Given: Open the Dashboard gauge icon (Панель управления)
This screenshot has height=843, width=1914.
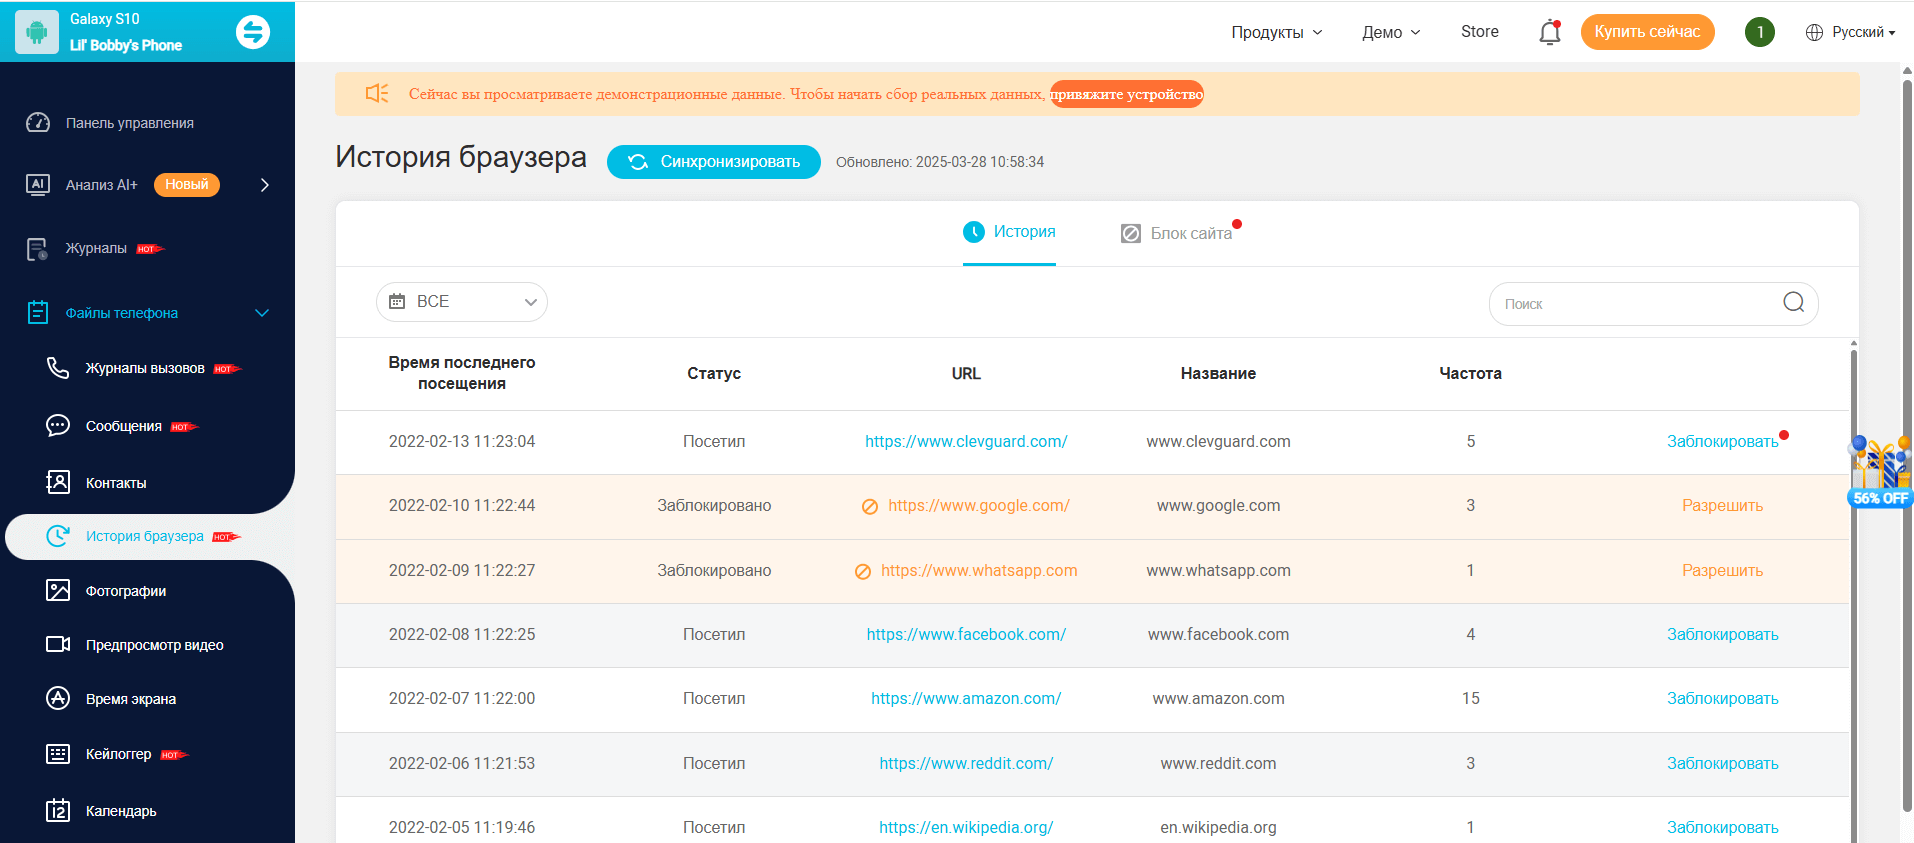Looking at the screenshot, I should (x=38, y=123).
